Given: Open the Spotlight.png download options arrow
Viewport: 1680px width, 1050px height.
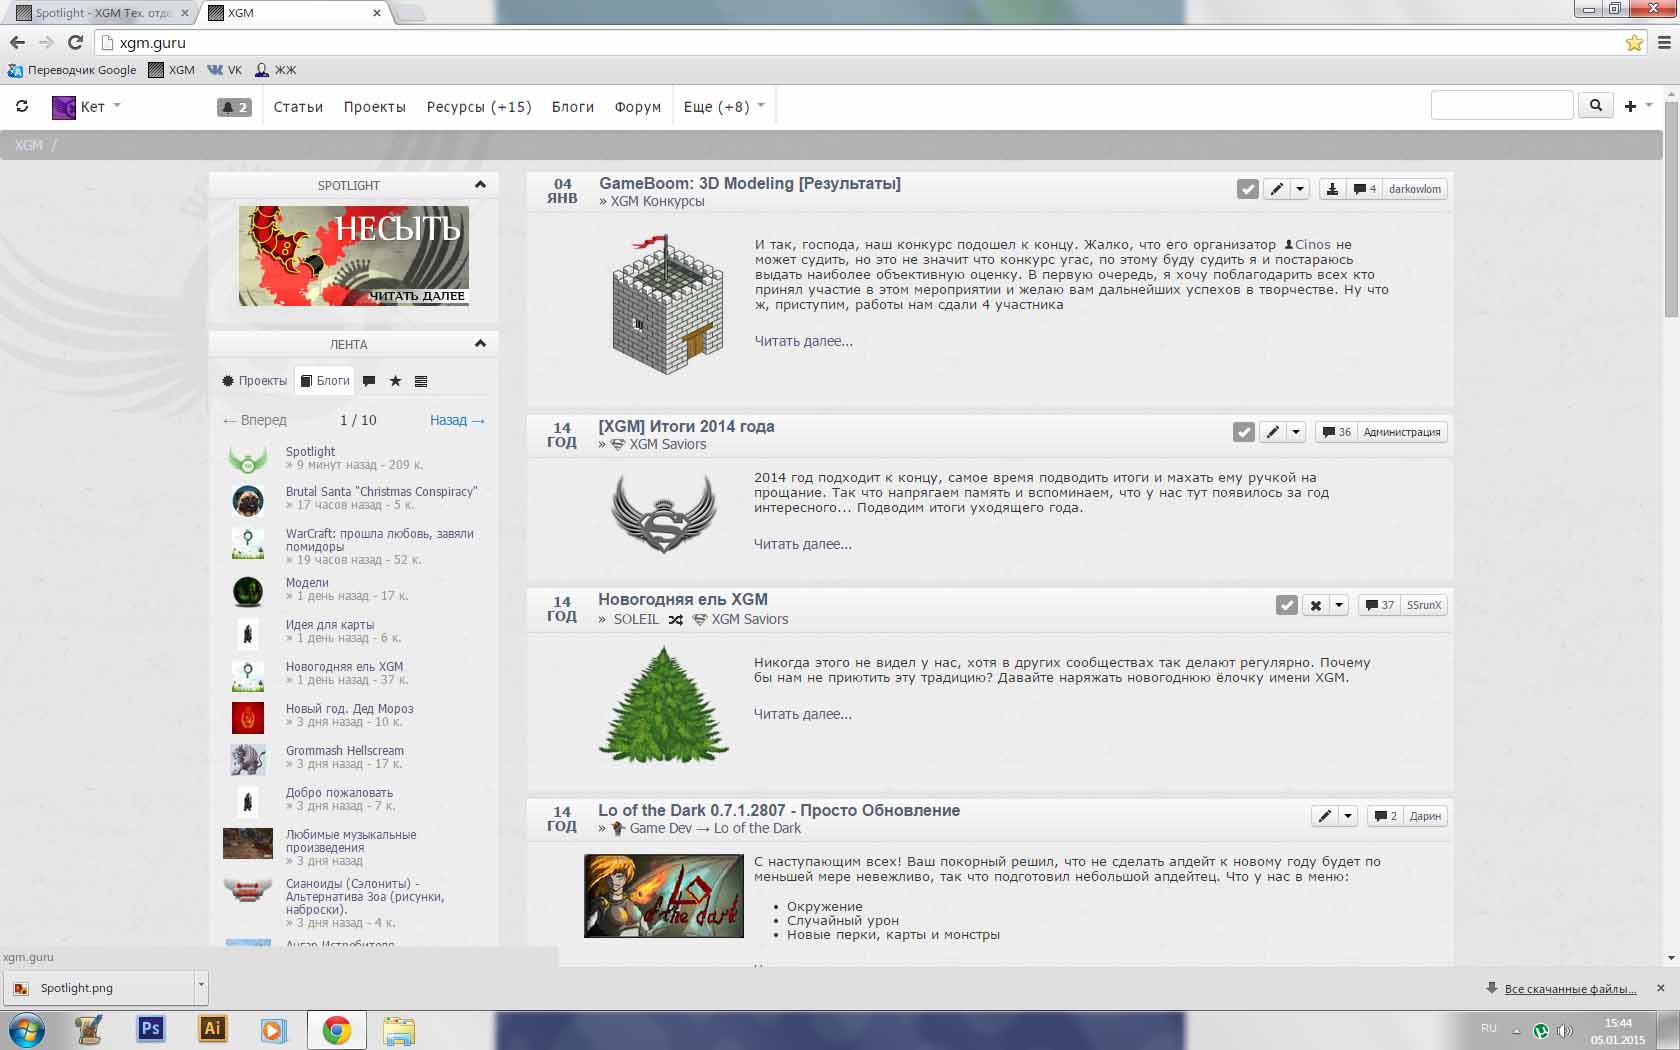Looking at the screenshot, I should tap(201, 987).
